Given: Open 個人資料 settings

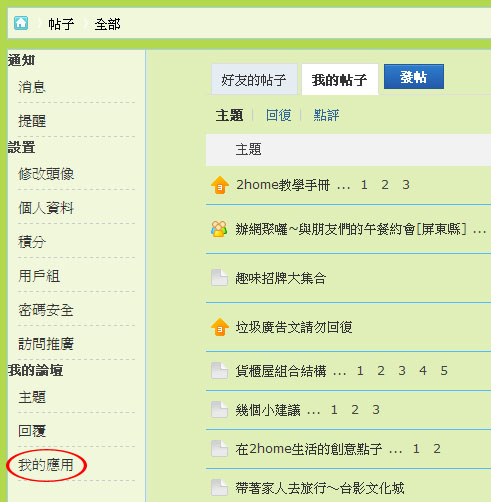Looking at the screenshot, I should (46, 208).
